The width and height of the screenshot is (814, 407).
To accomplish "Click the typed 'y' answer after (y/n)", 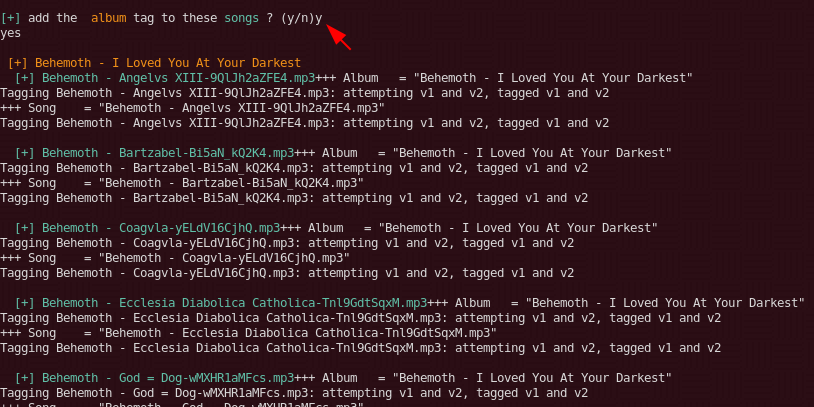I will tap(319, 19).
